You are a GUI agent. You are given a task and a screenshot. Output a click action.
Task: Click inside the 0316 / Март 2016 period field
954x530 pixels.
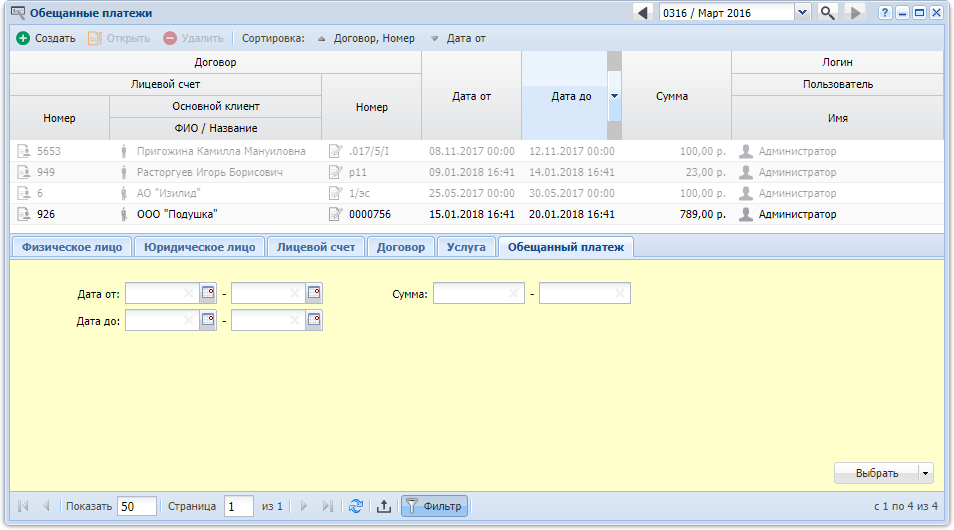point(726,13)
